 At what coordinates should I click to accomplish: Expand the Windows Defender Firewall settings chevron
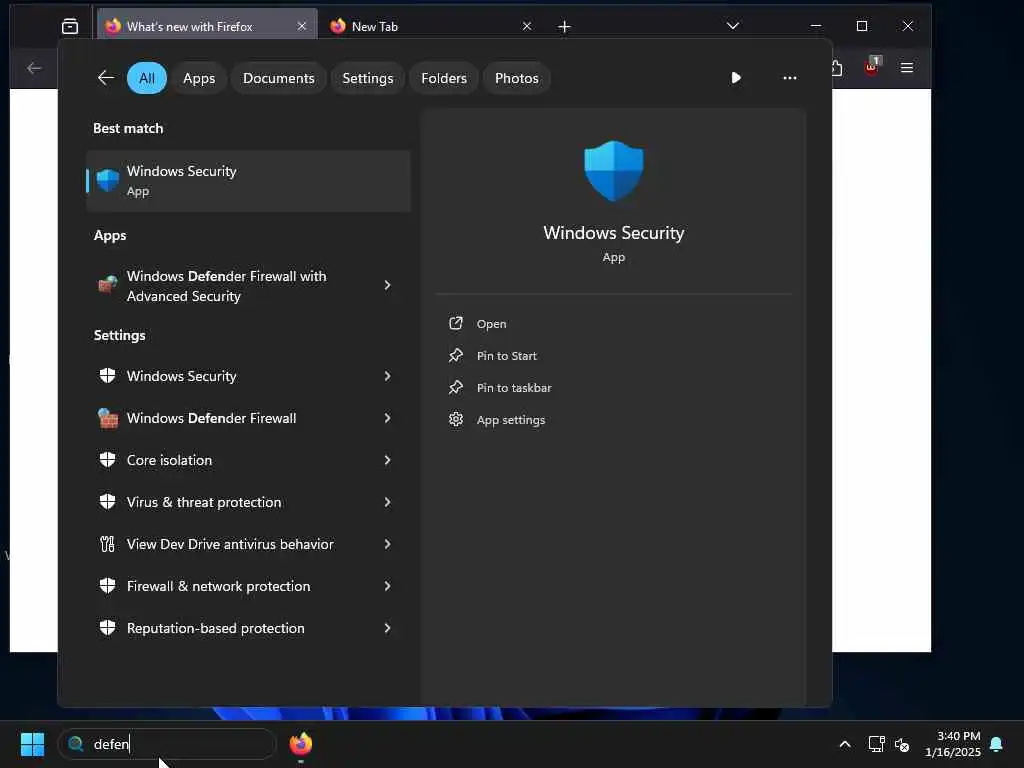click(388, 418)
